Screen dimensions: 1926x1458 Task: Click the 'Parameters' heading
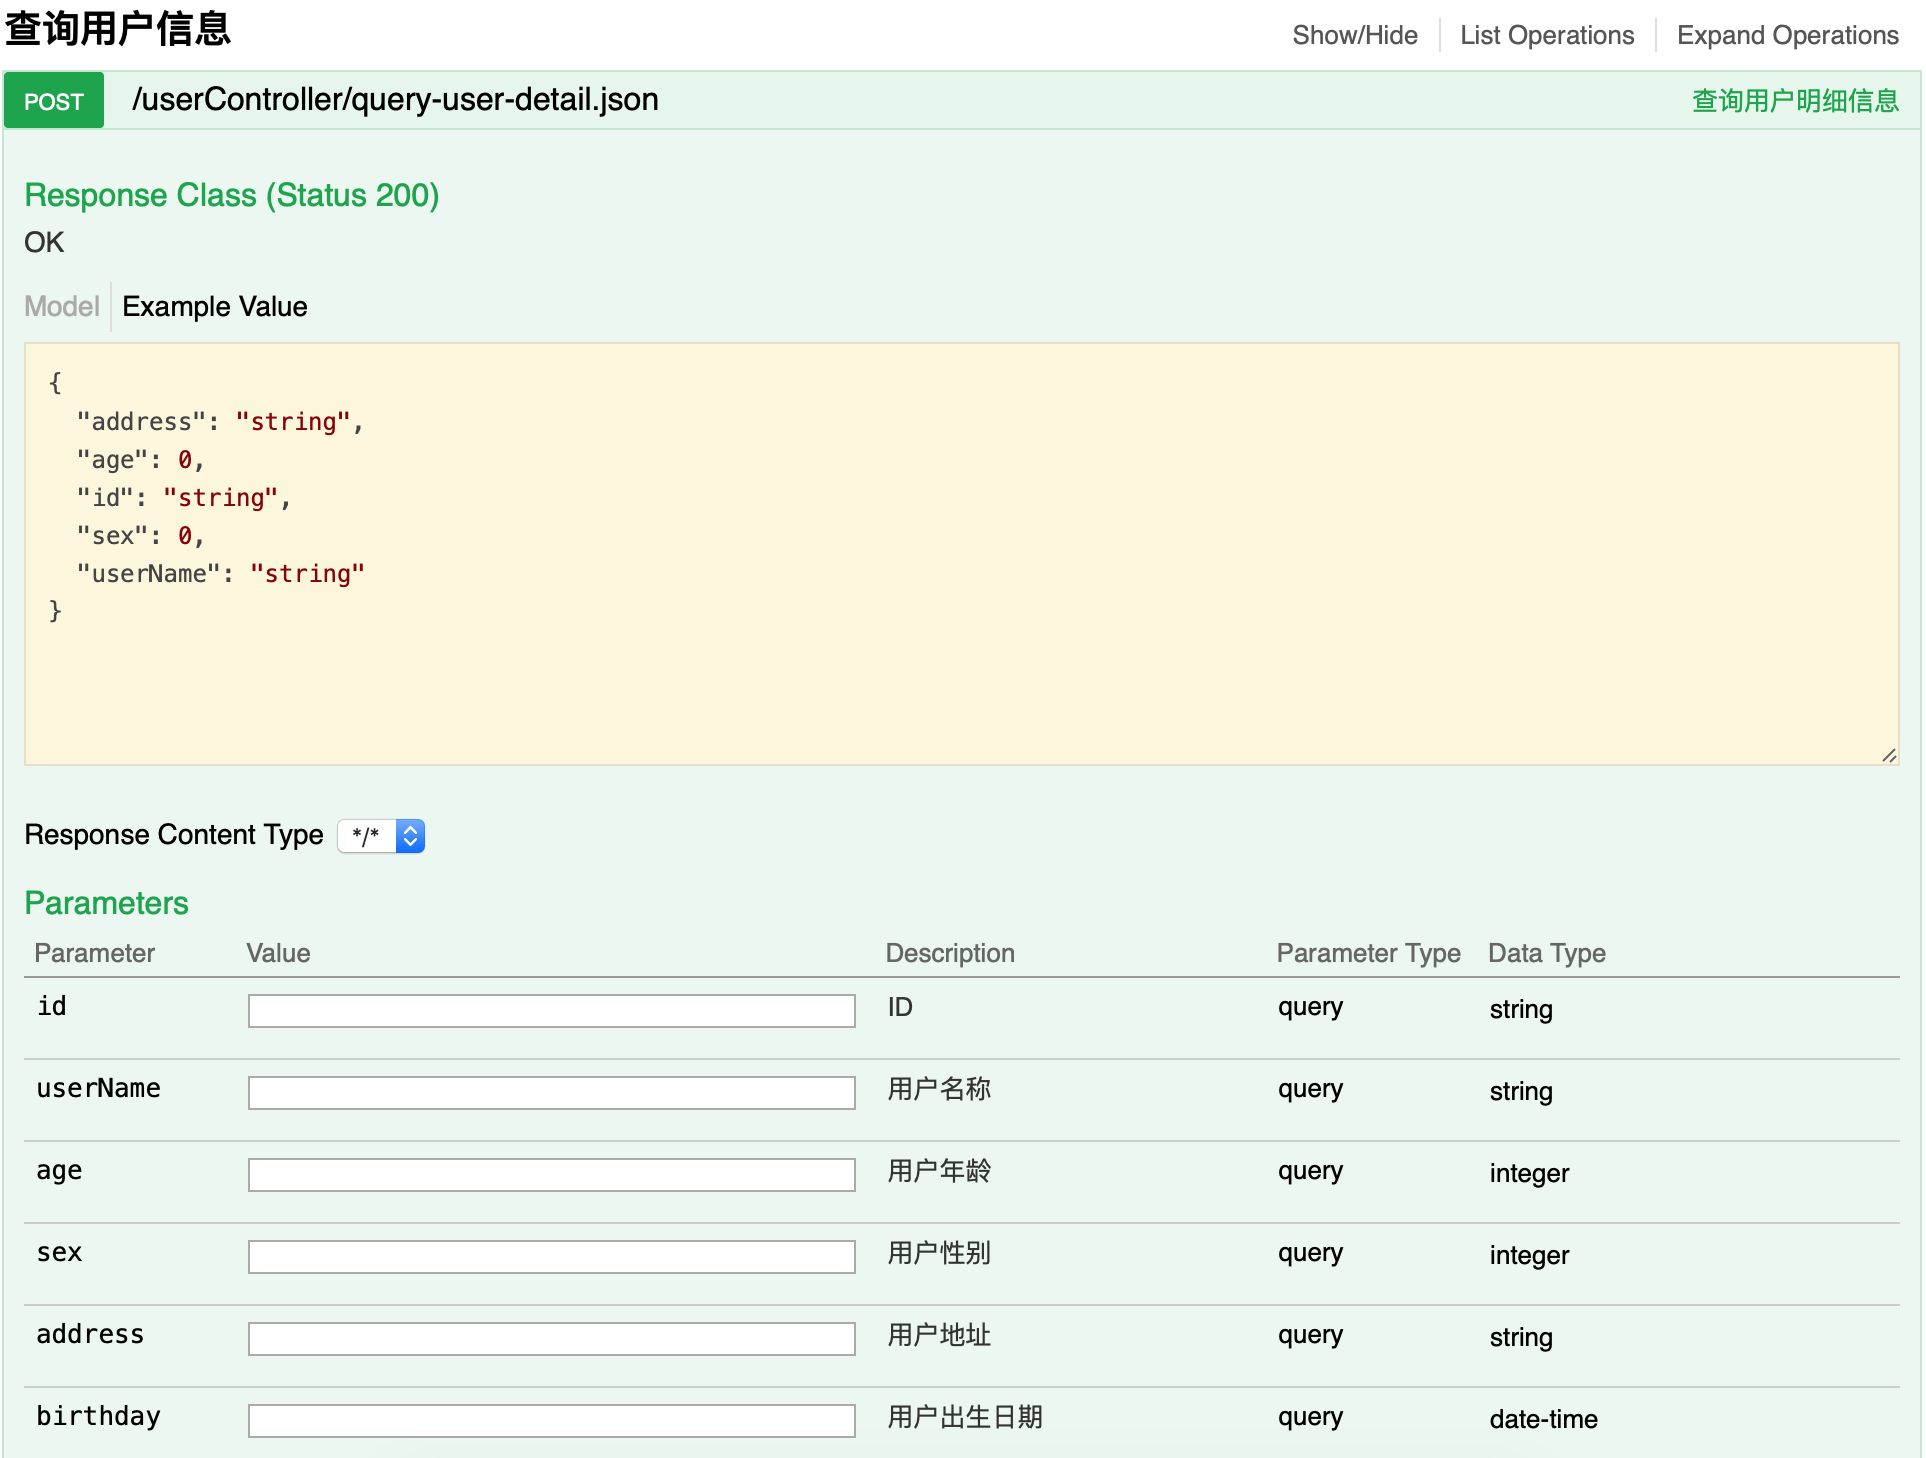(106, 903)
